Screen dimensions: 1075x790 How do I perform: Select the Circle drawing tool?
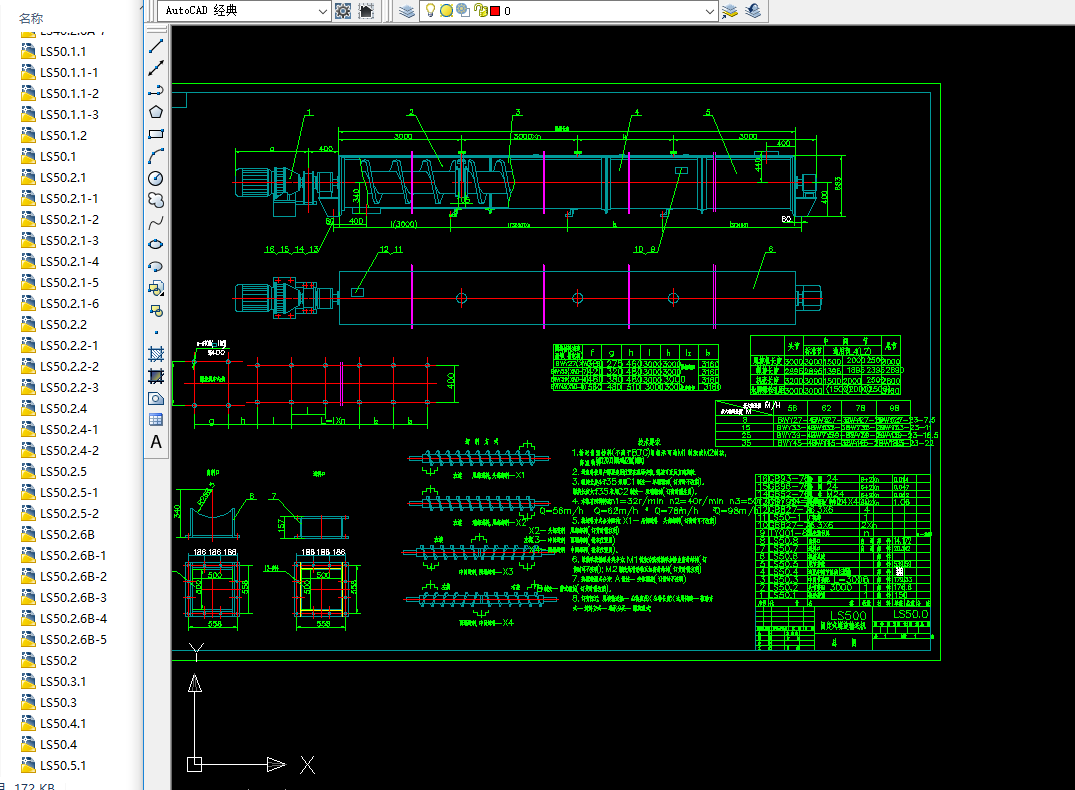156,178
